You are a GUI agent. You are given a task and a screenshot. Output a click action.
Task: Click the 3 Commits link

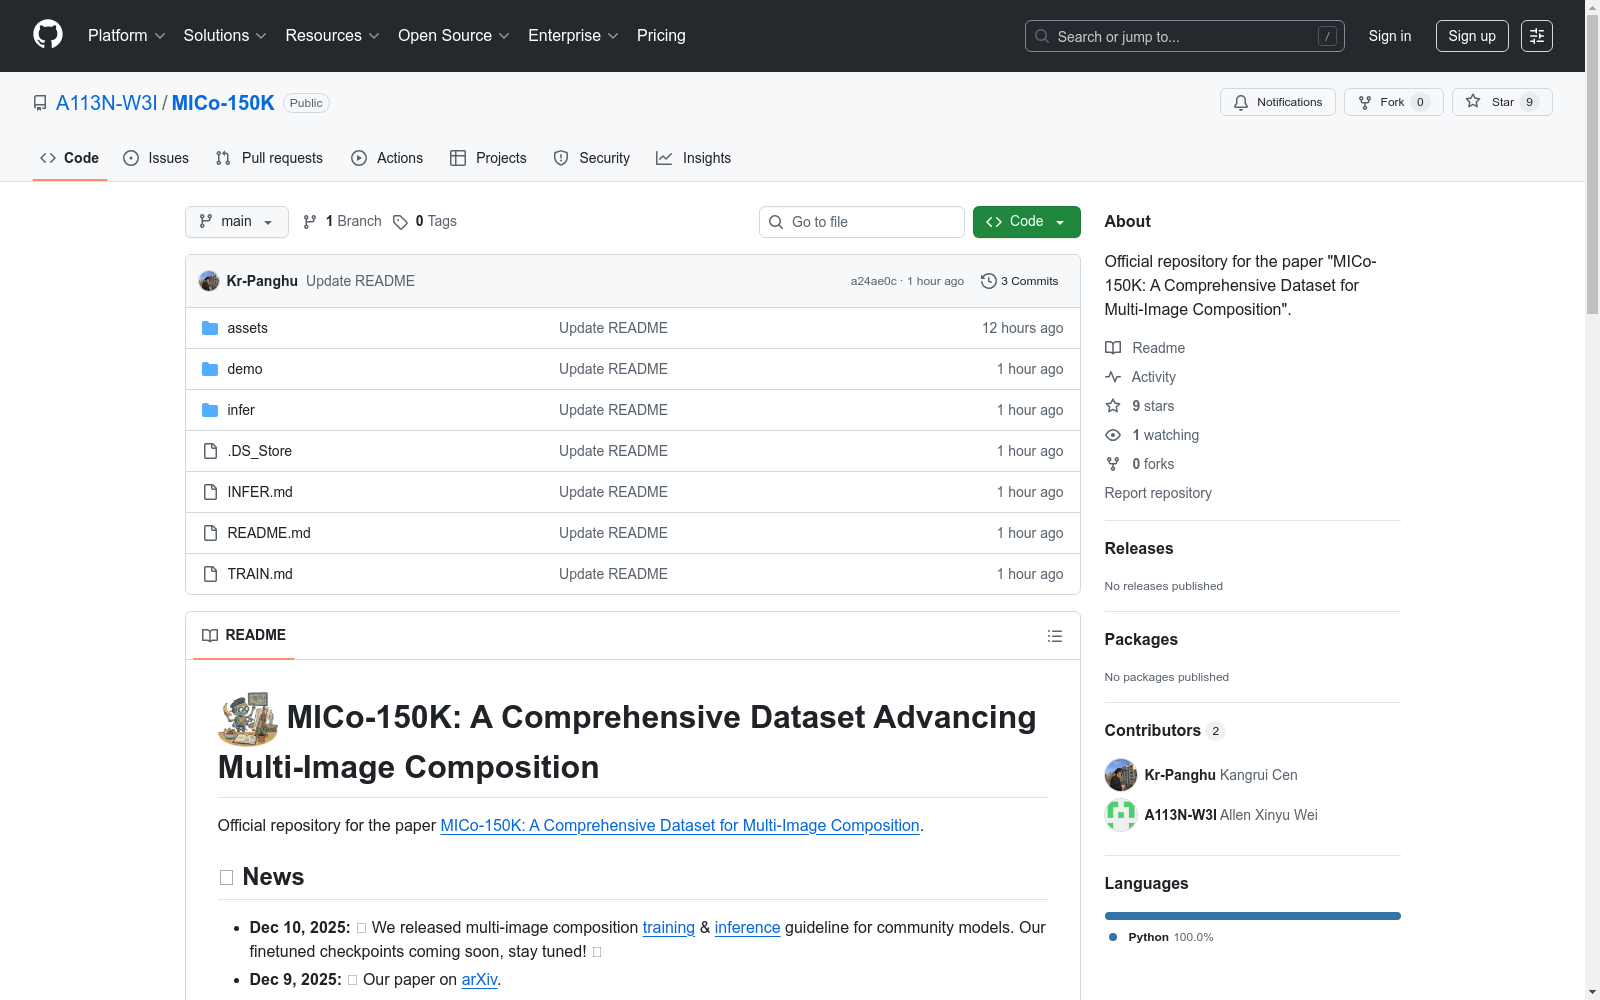[1020, 281]
